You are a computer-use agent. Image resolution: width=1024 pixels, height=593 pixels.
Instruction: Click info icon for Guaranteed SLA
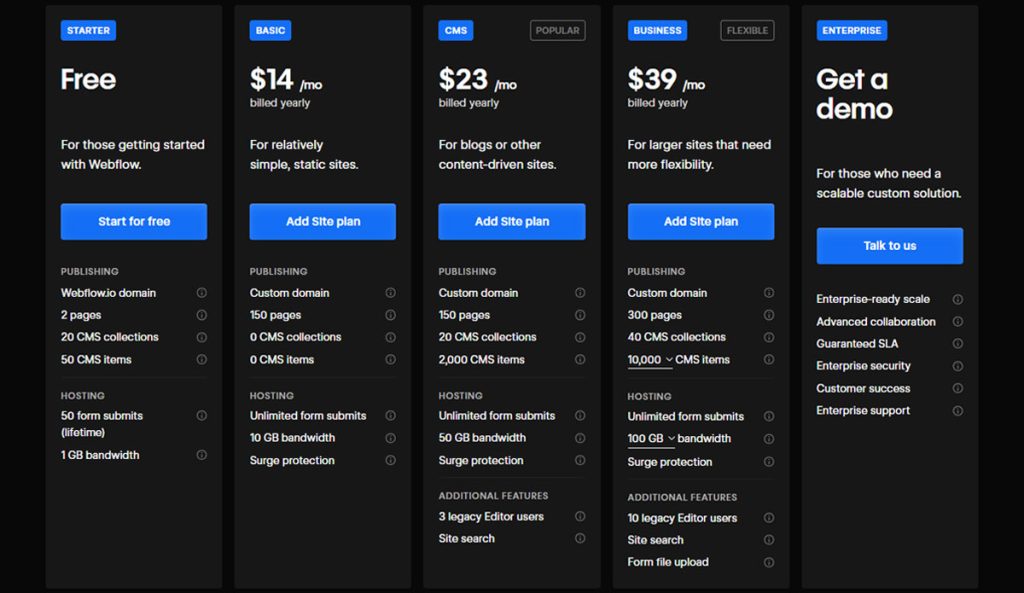coord(957,344)
